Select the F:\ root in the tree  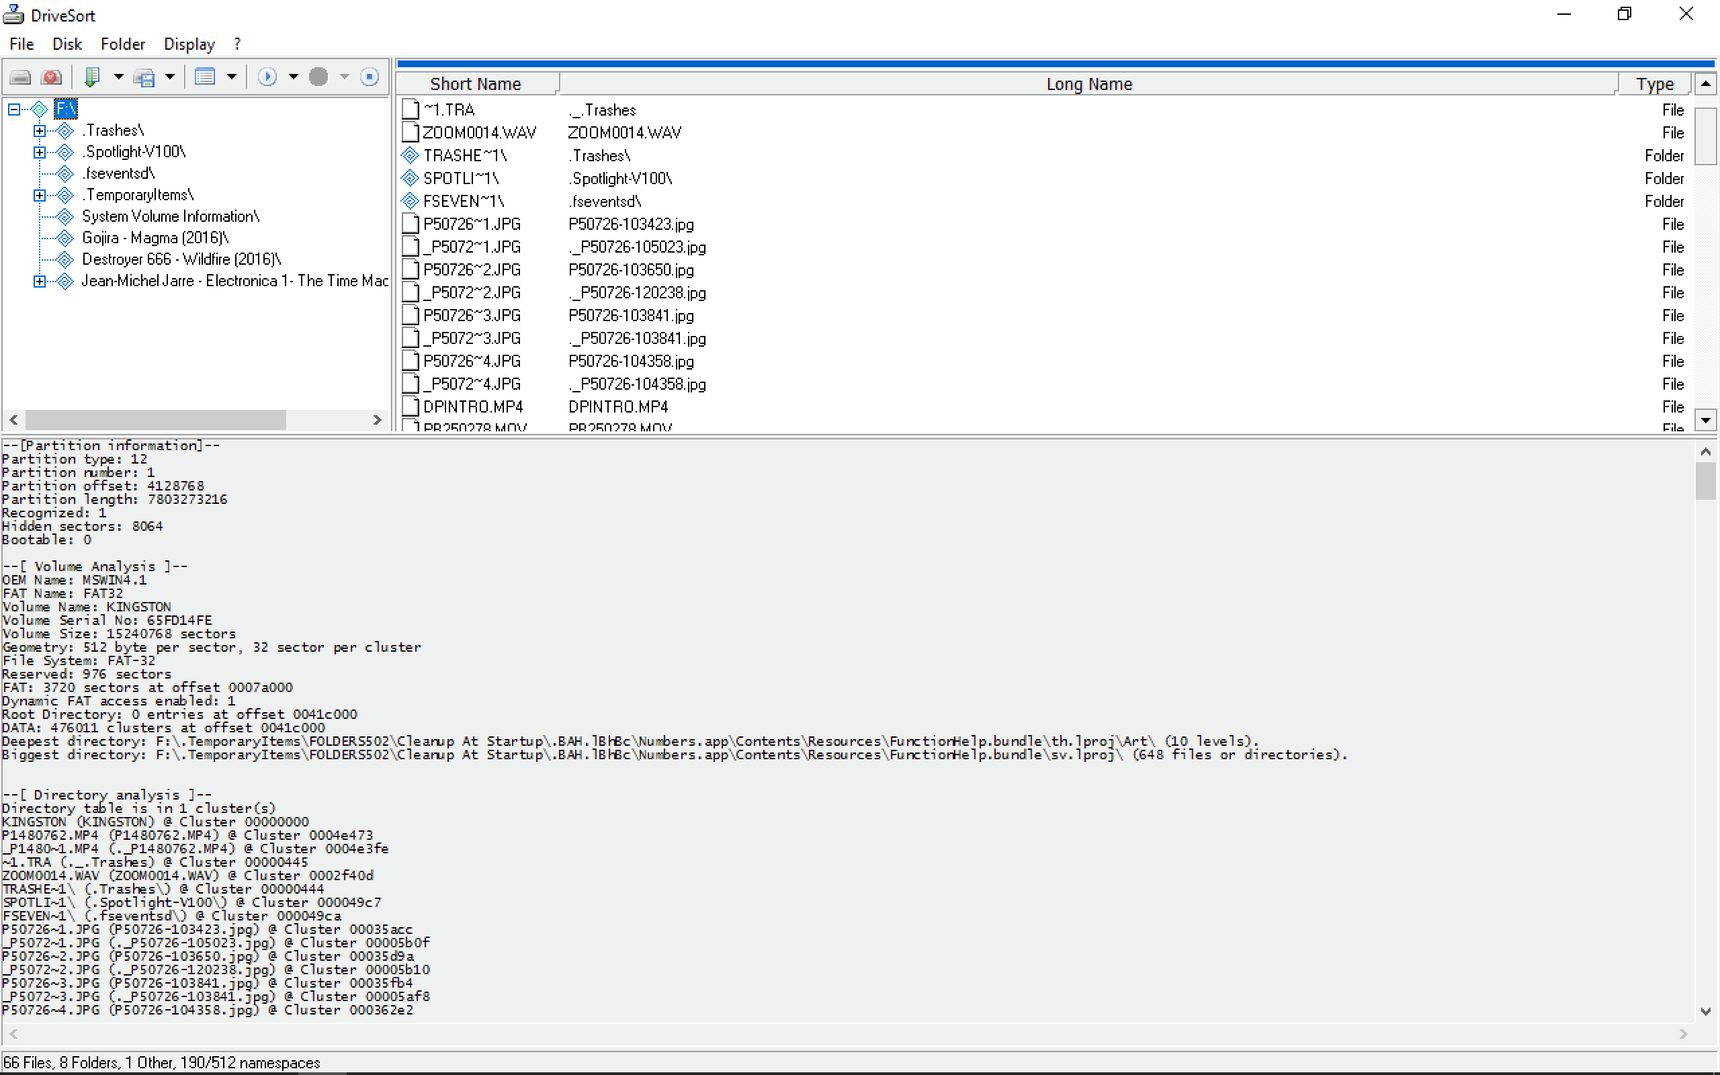[x=66, y=109]
